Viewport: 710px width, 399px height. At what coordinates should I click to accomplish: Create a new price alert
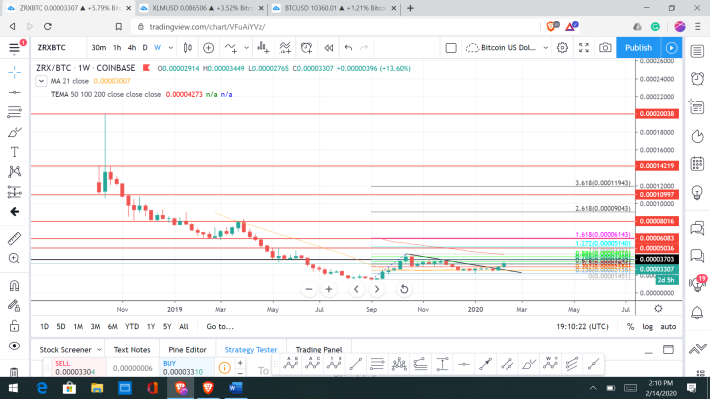(x=307, y=48)
